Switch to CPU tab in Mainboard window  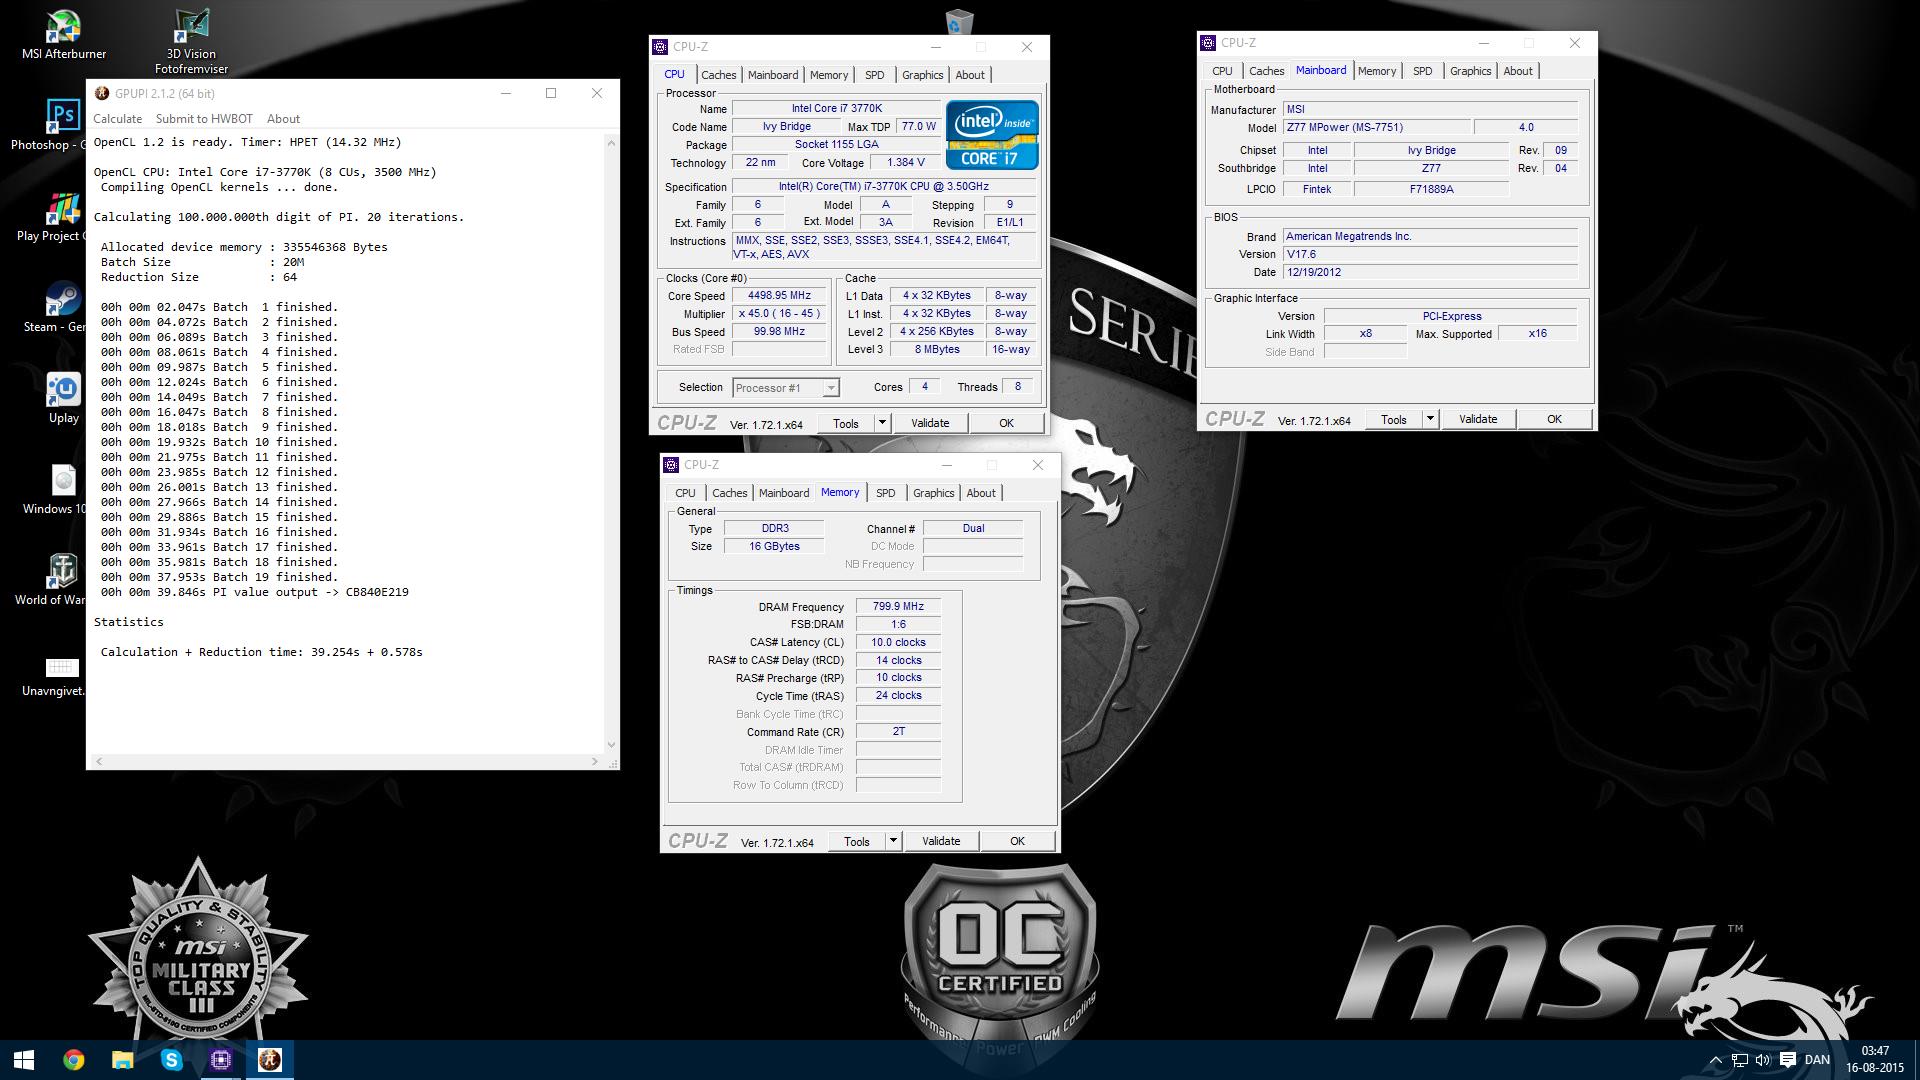(1222, 71)
